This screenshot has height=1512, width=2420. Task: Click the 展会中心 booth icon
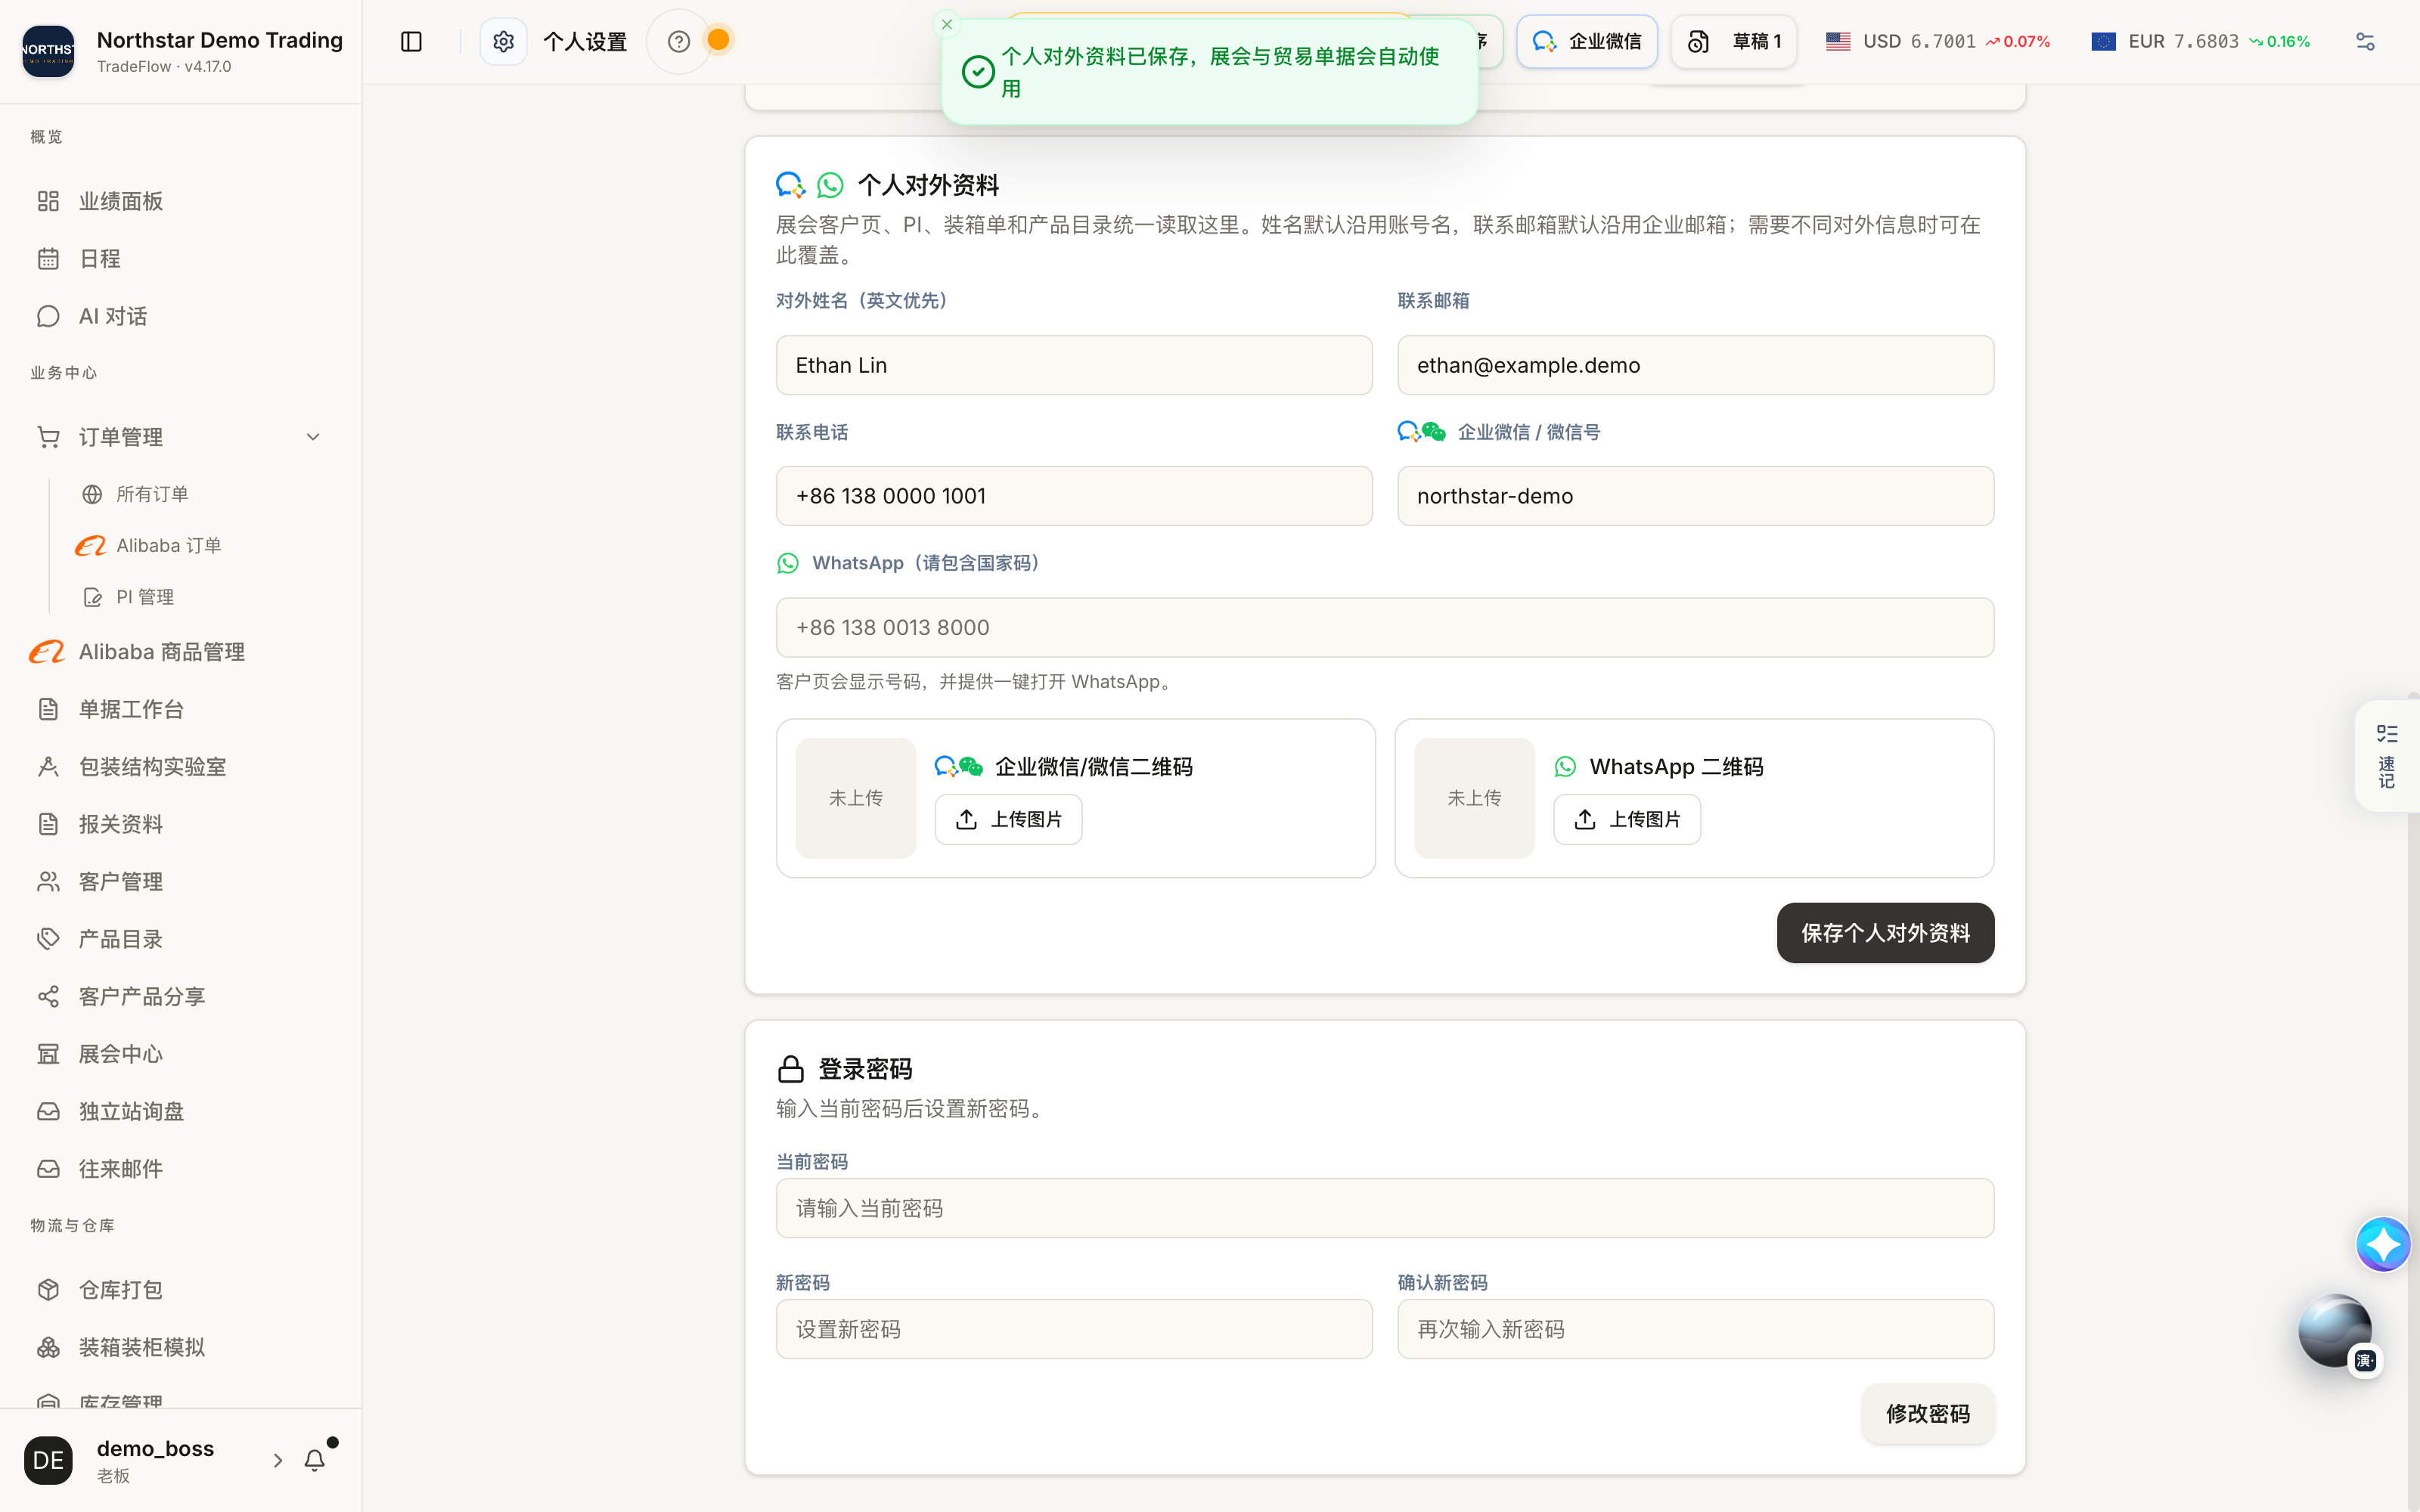coord(48,1054)
